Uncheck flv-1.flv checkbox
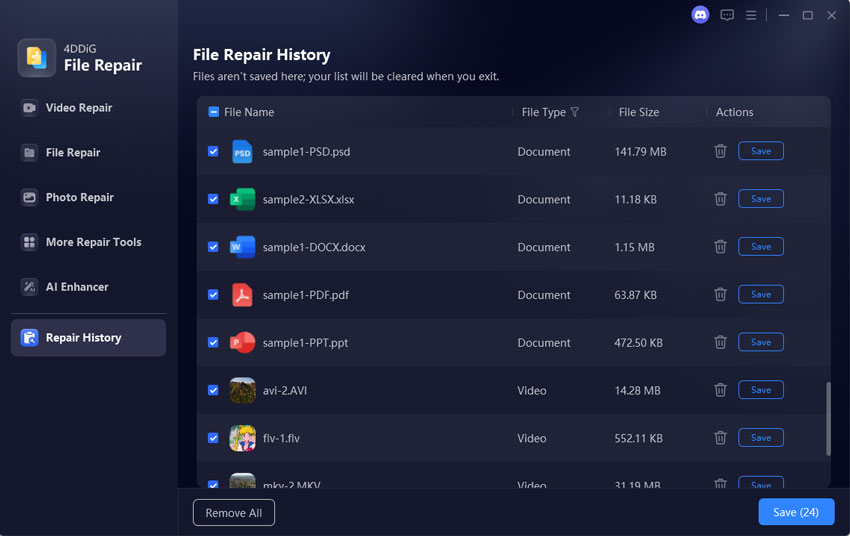This screenshot has height=536, width=850. pos(213,437)
